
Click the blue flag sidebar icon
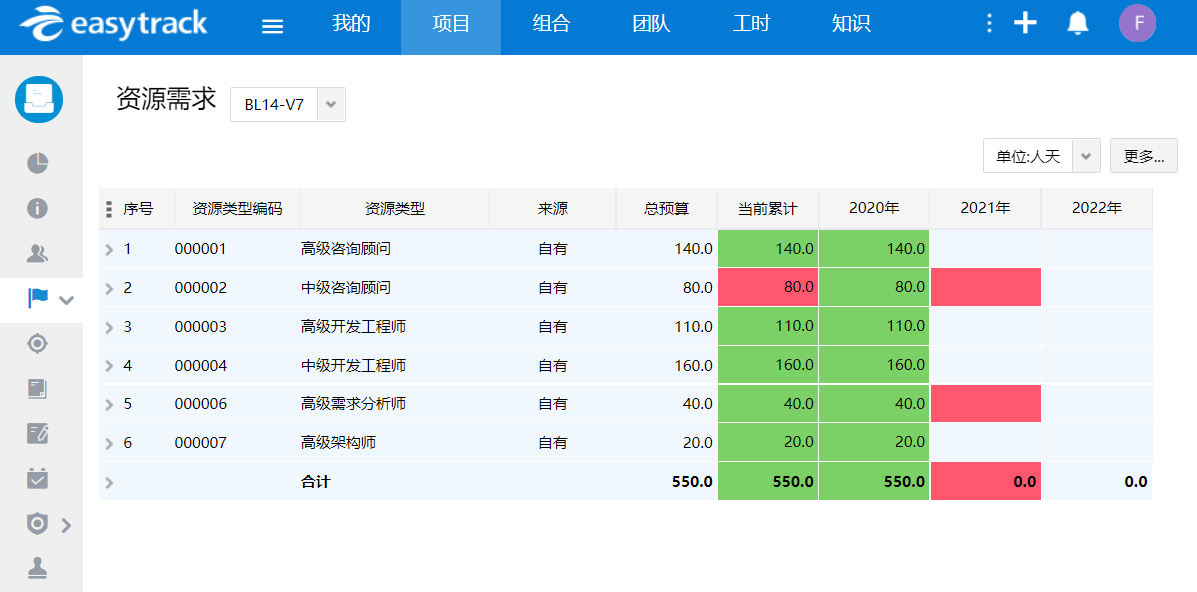coord(37,299)
